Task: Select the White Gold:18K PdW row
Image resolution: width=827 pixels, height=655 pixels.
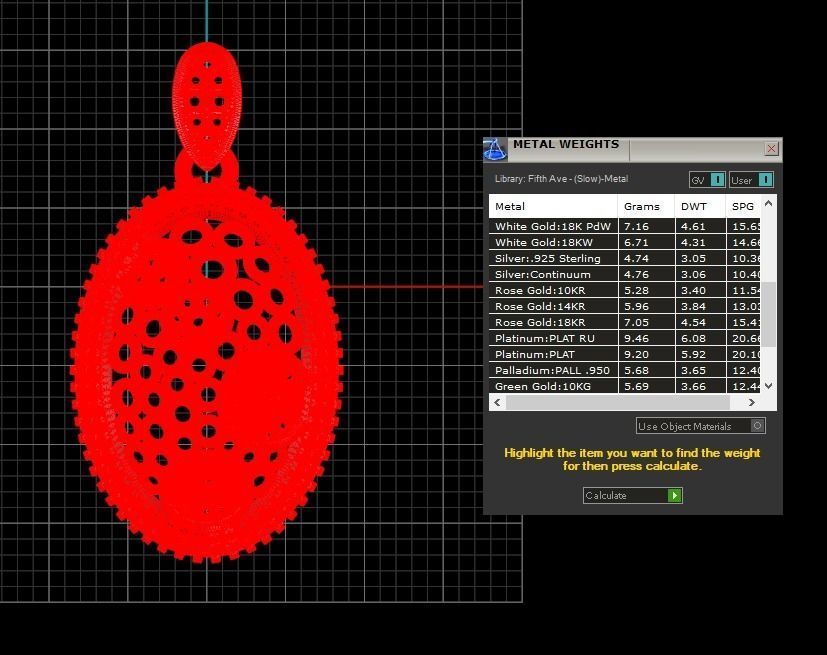Action: tap(624, 226)
